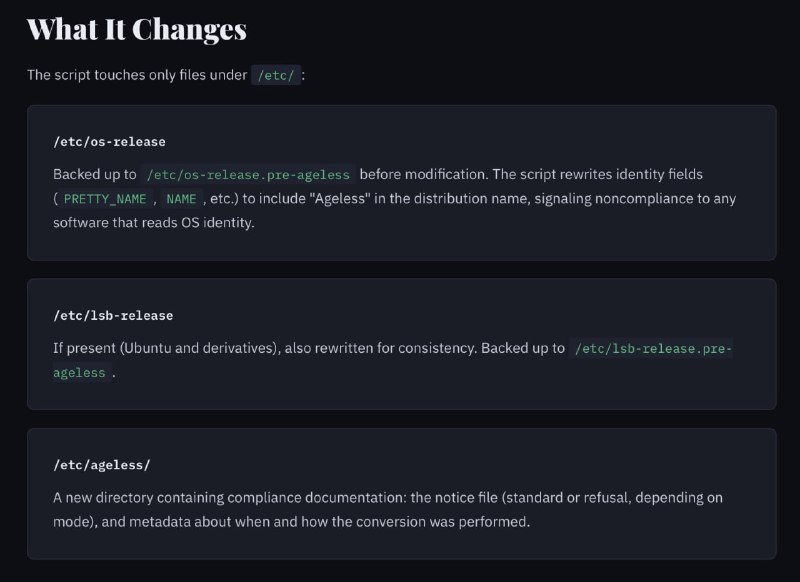Click the /etc/lsb-release.pre- code path
This screenshot has height=582, width=800.
tap(653, 348)
